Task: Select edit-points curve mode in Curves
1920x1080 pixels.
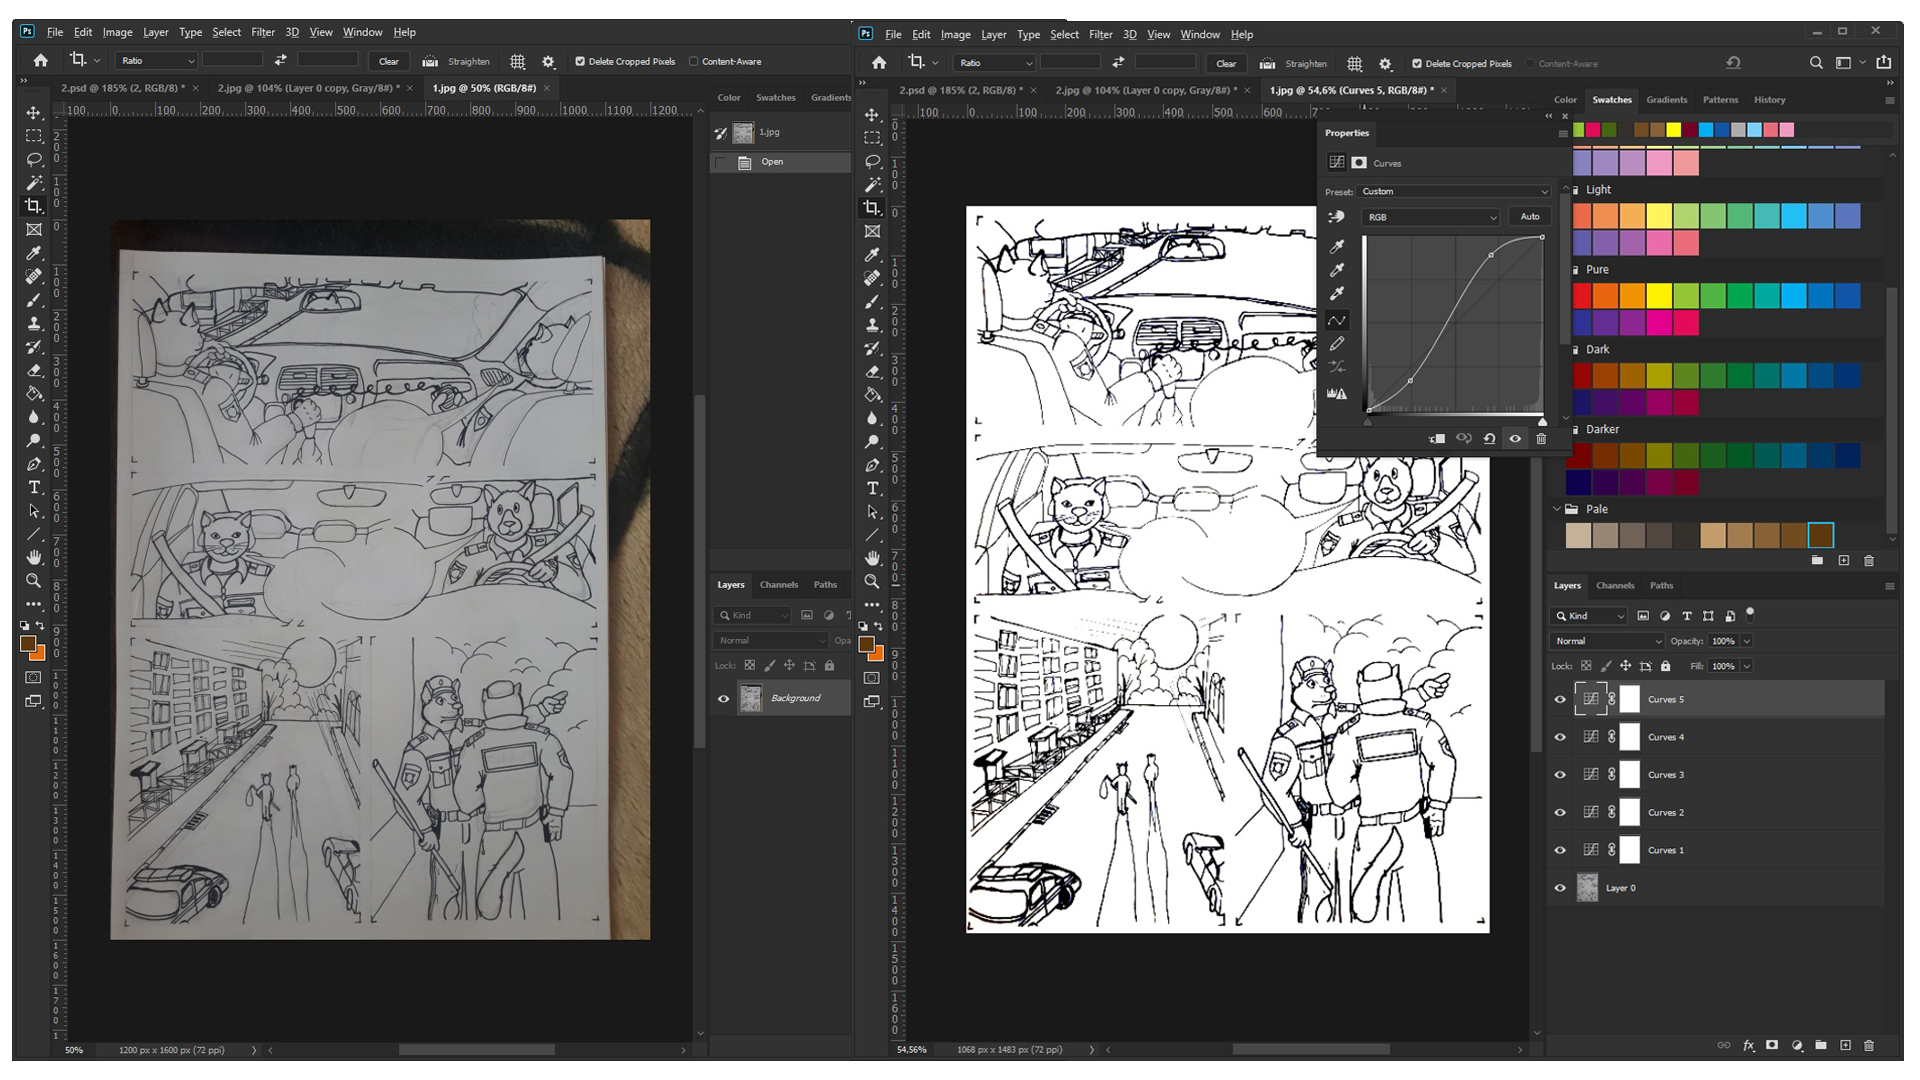Action: [1337, 320]
